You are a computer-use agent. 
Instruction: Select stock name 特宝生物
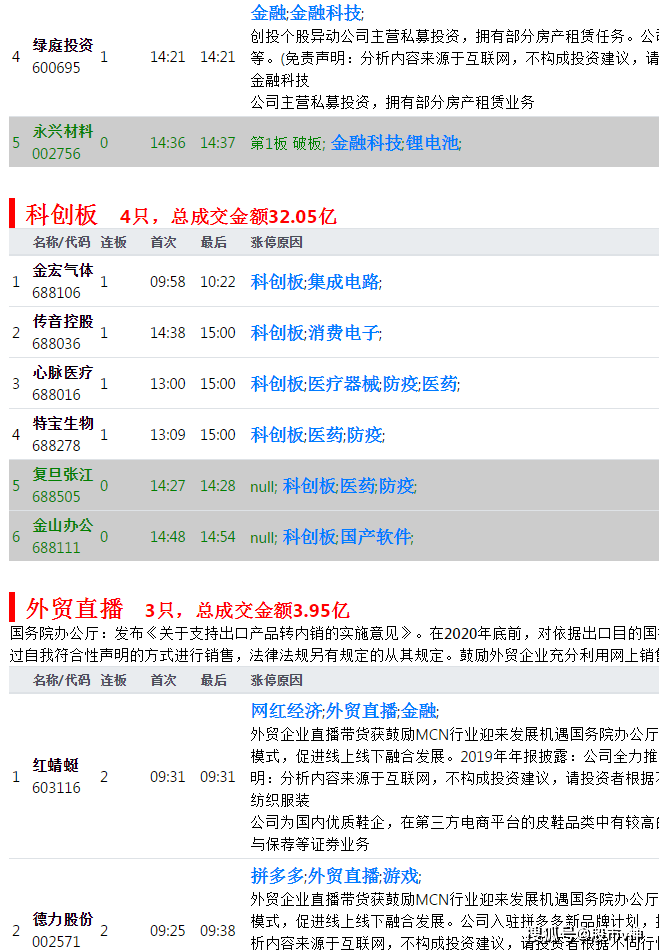[63, 423]
